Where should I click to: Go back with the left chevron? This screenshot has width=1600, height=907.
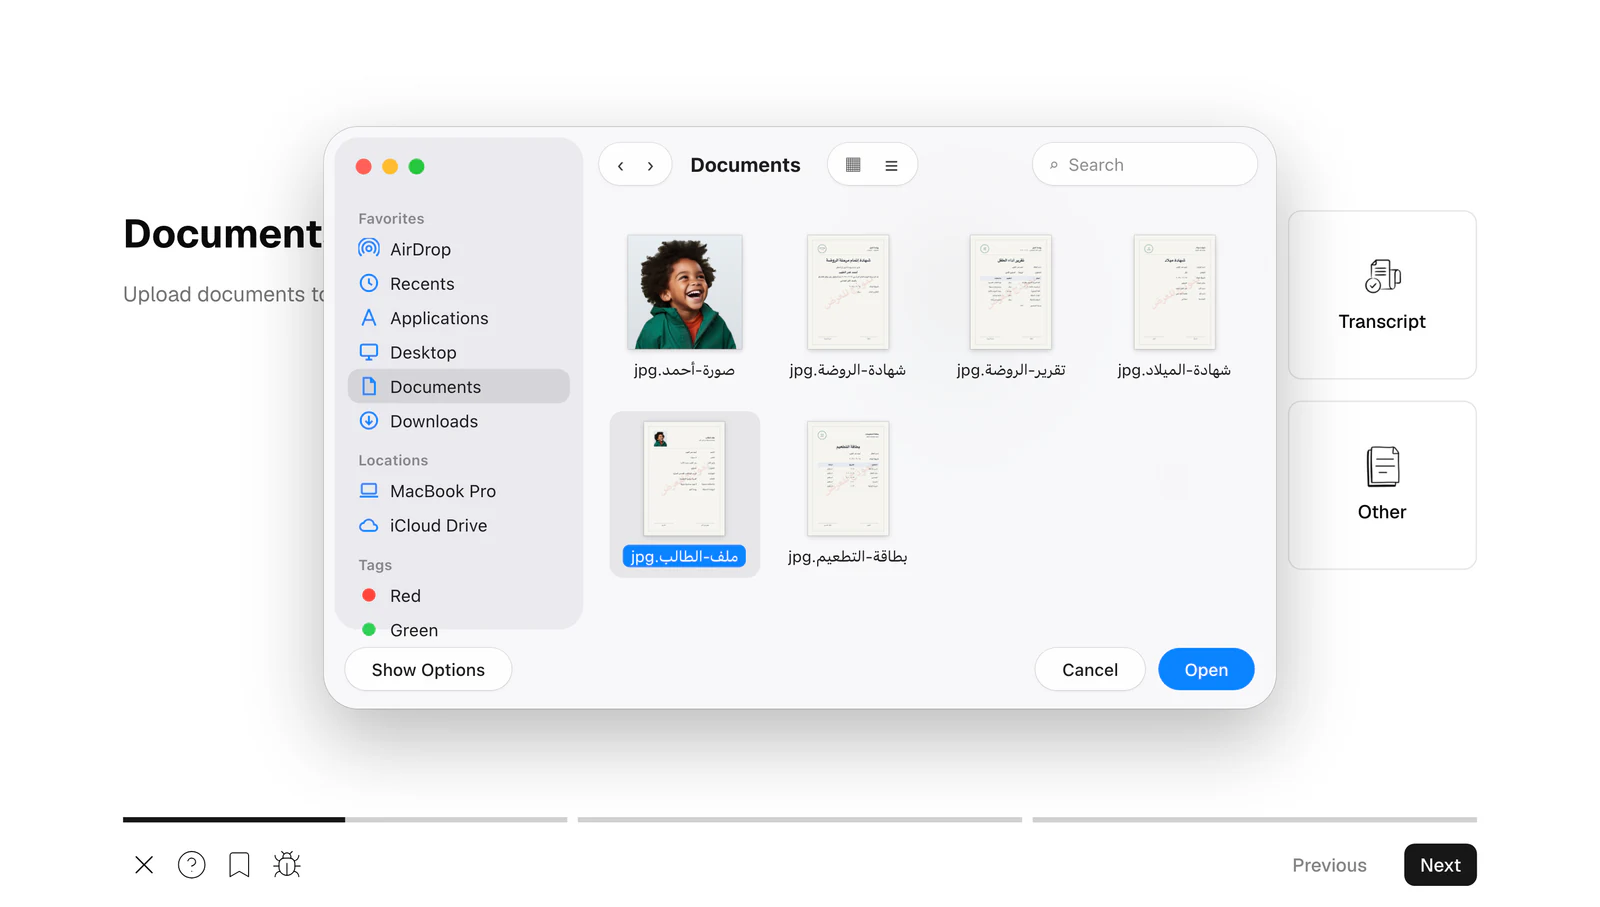[x=621, y=166]
